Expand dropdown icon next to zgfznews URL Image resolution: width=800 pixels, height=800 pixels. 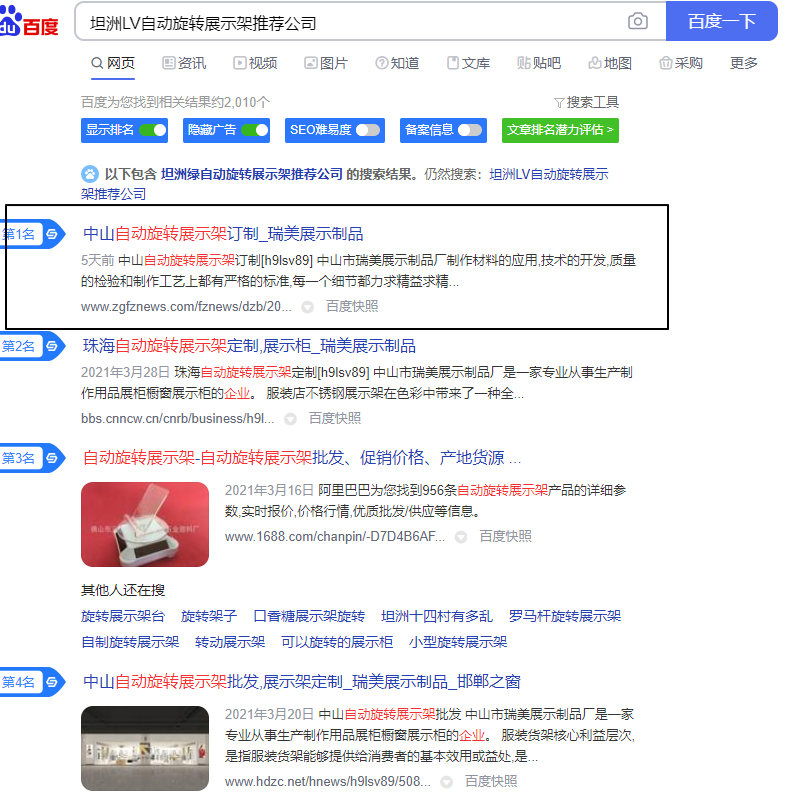click(307, 307)
